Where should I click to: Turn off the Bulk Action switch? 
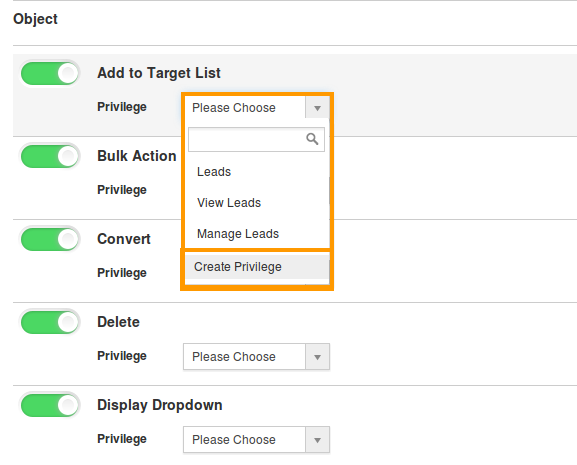point(50,156)
